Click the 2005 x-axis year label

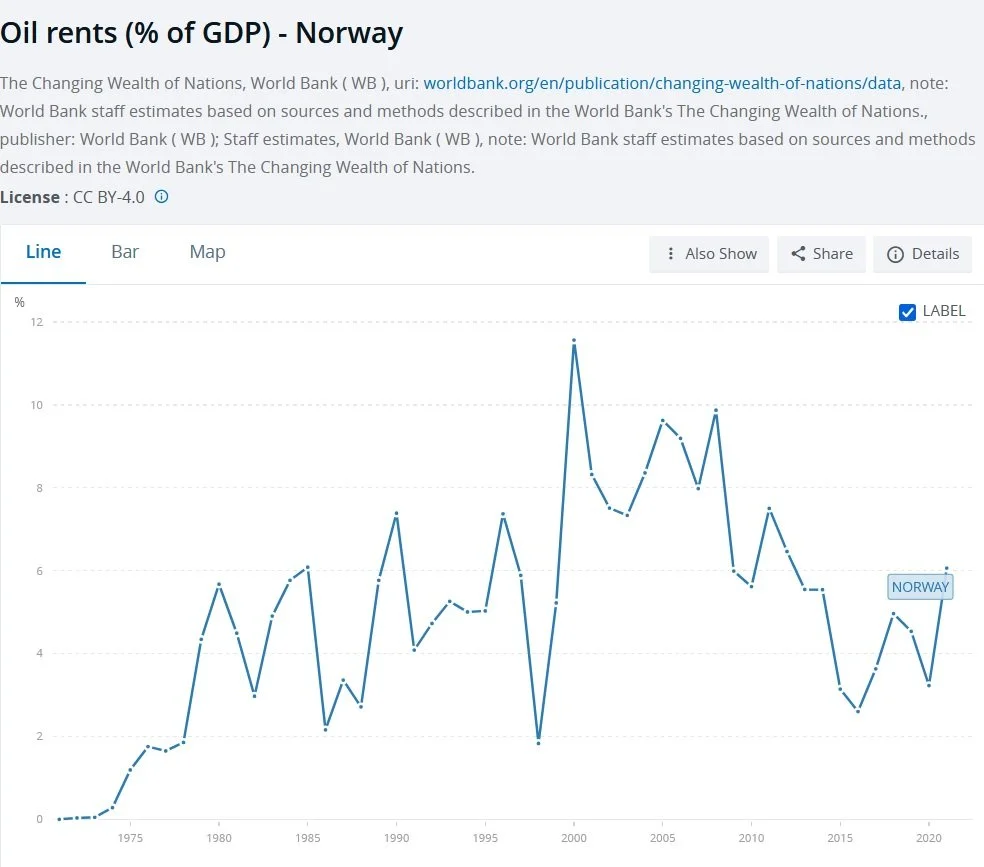point(663,838)
